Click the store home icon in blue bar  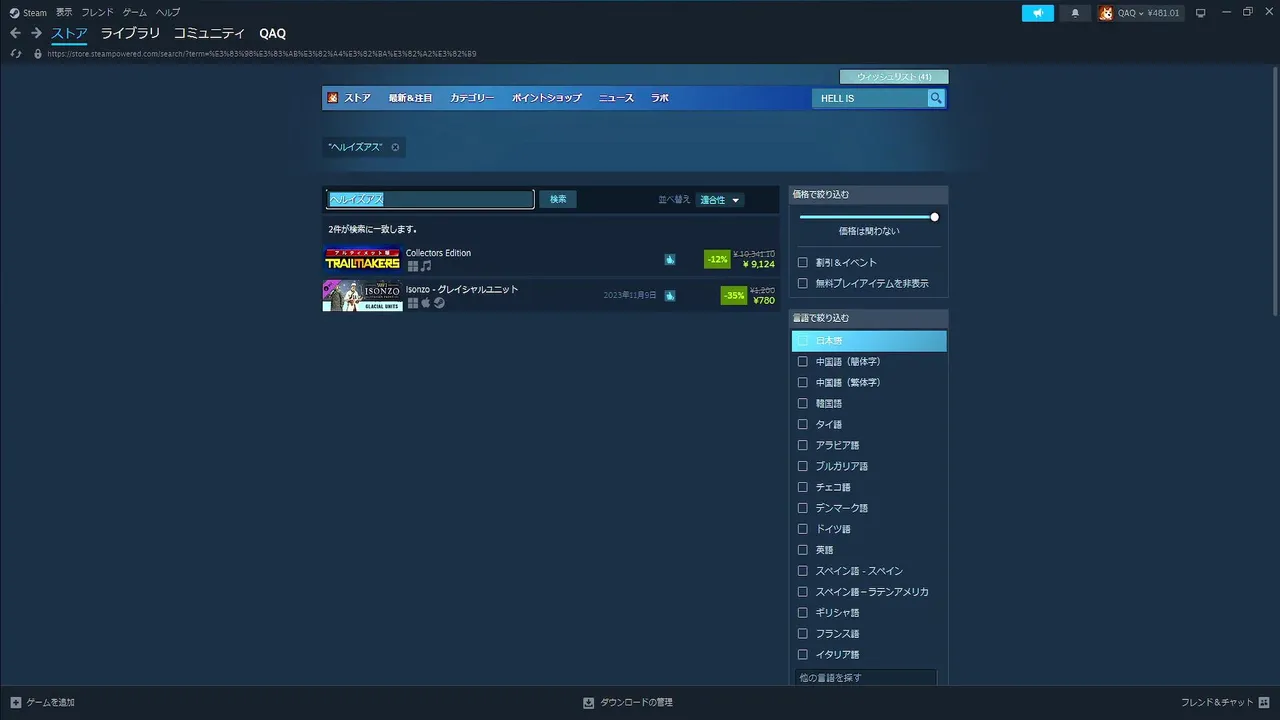[333, 98]
